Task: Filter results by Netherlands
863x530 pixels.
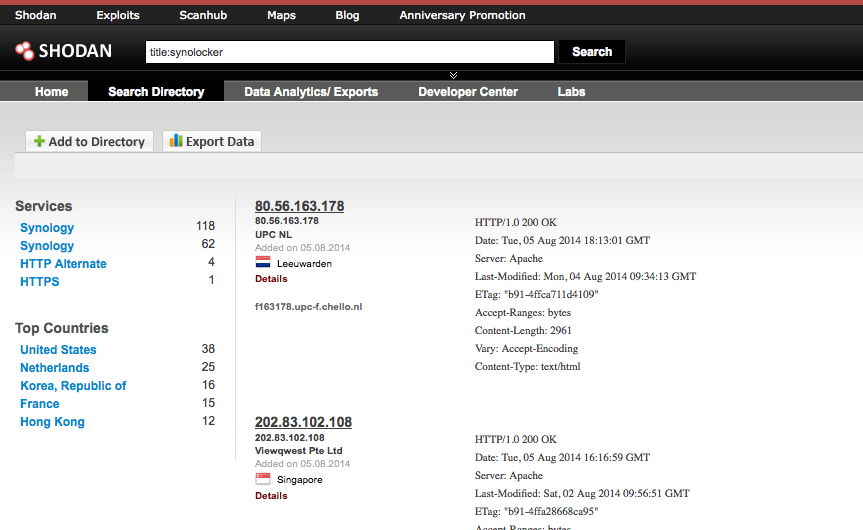Action: click(54, 368)
